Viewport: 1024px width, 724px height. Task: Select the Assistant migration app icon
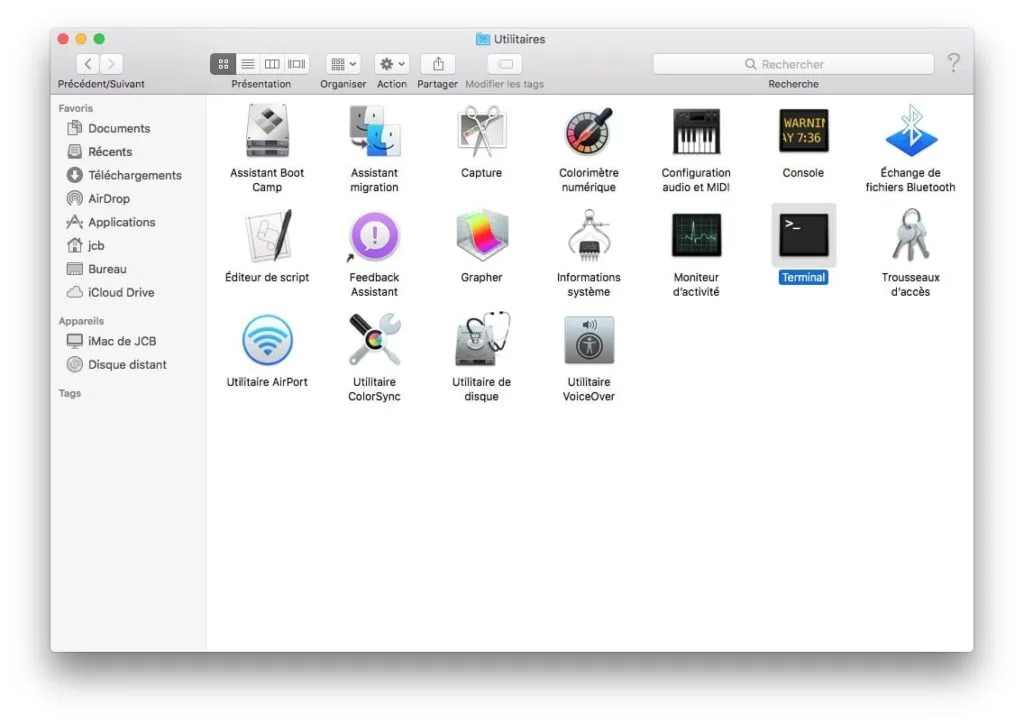374,131
